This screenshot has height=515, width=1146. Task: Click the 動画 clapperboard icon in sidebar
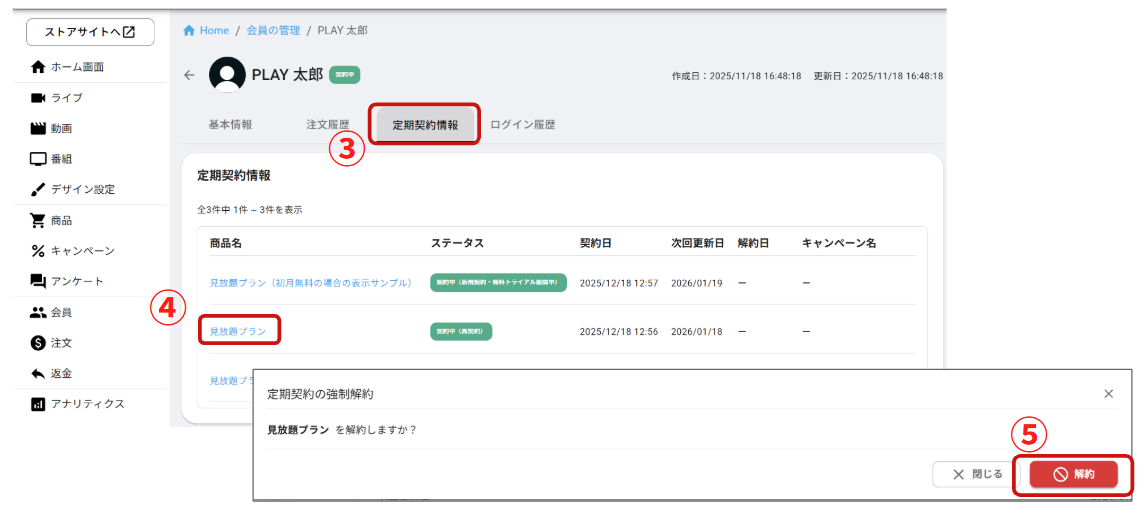point(38,129)
